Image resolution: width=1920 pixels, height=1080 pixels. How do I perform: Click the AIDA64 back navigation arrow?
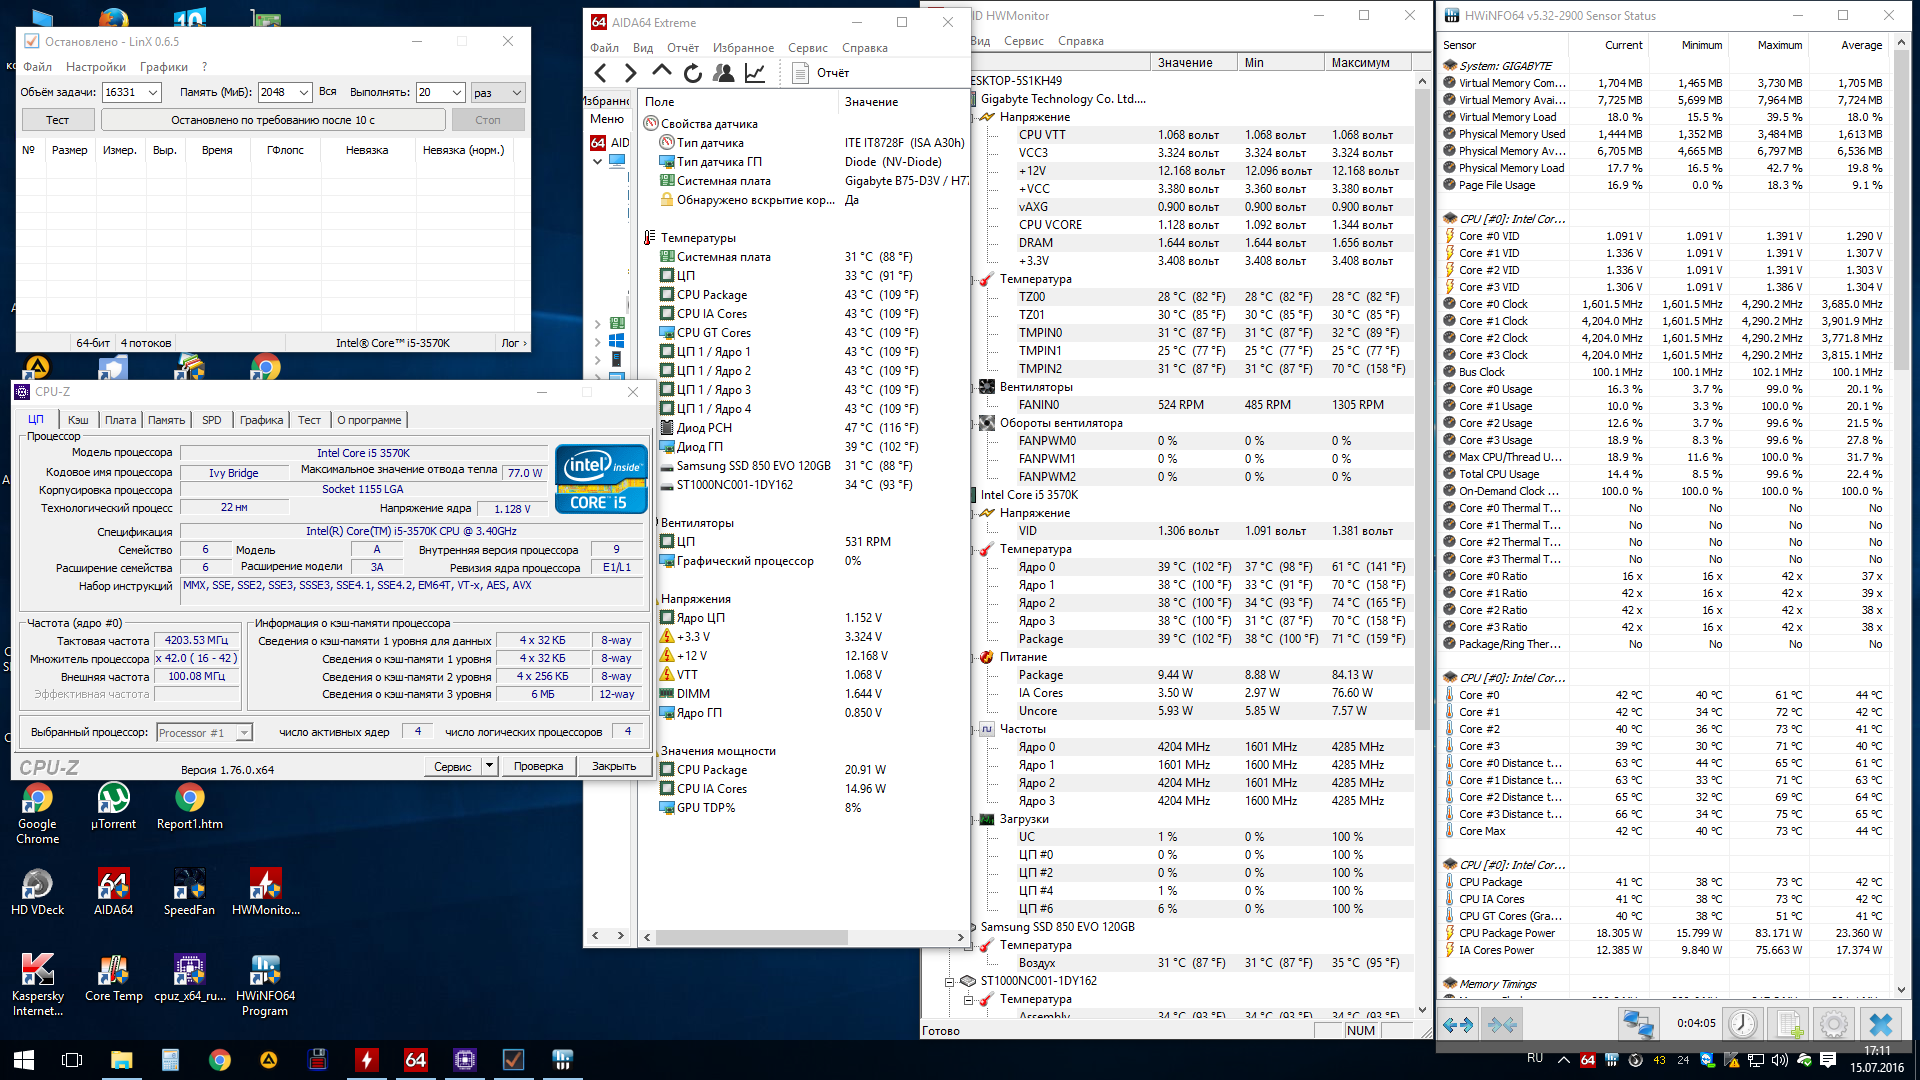tap(600, 73)
